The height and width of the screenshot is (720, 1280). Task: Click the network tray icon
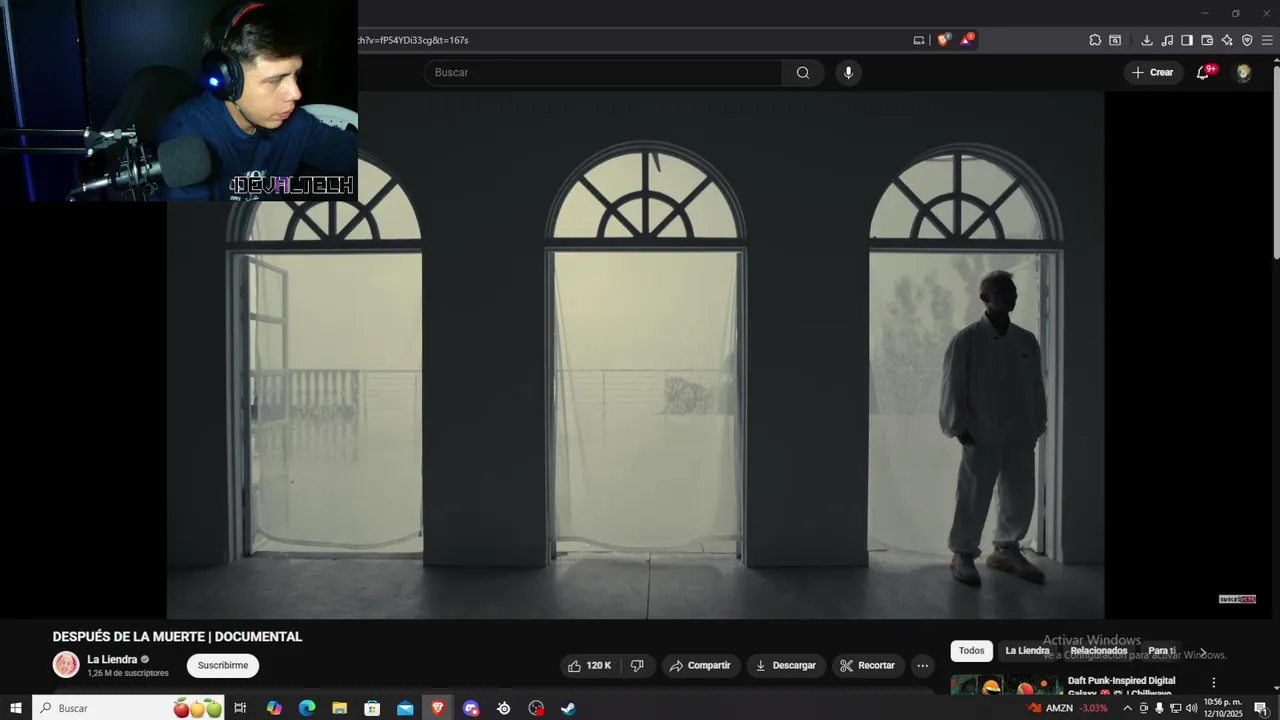click(x=1175, y=708)
